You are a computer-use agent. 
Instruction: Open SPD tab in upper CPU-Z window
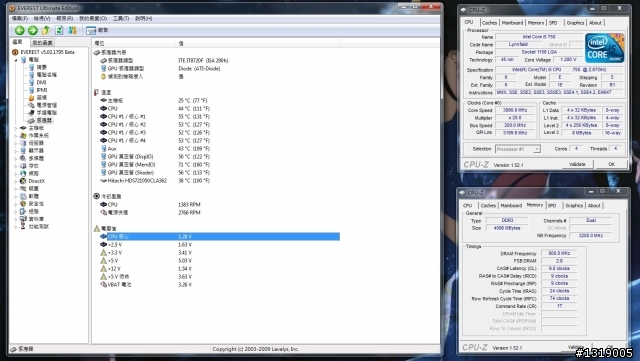pyautogui.click(x=553, y=23)
